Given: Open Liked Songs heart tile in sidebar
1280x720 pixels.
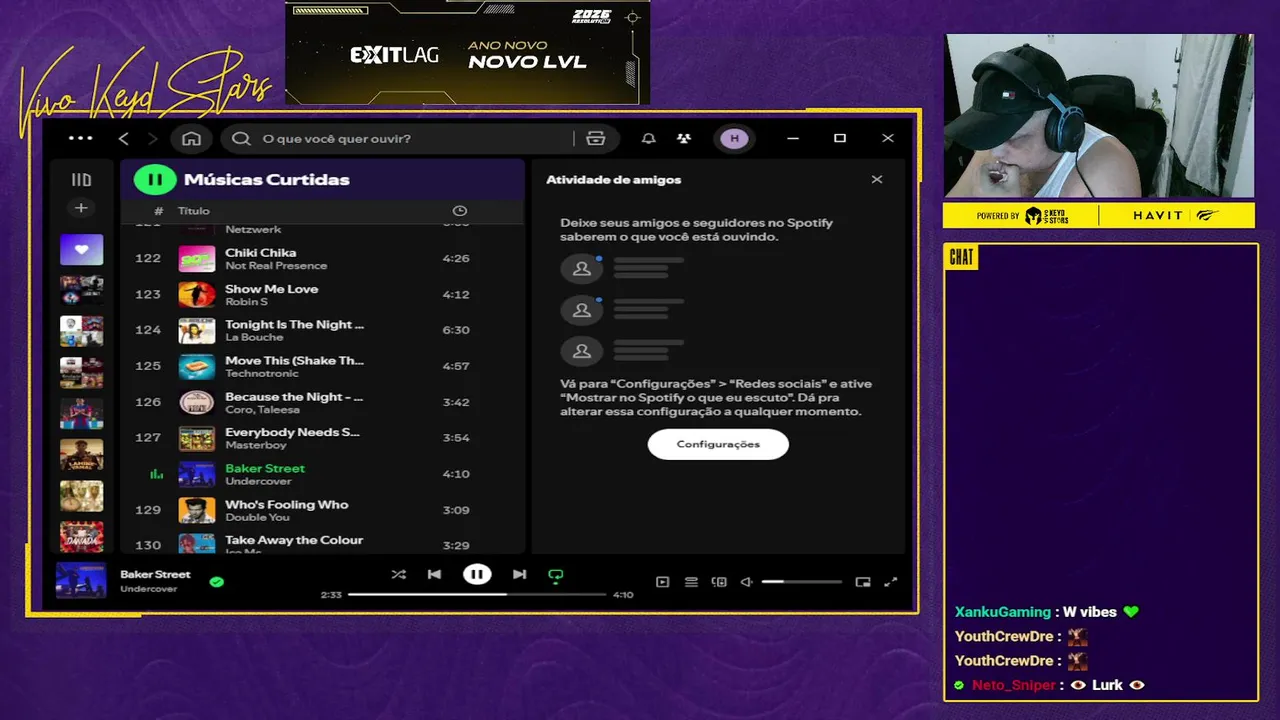Looking at the screenshot, I should pyautogui.click(x=81, y=249).
